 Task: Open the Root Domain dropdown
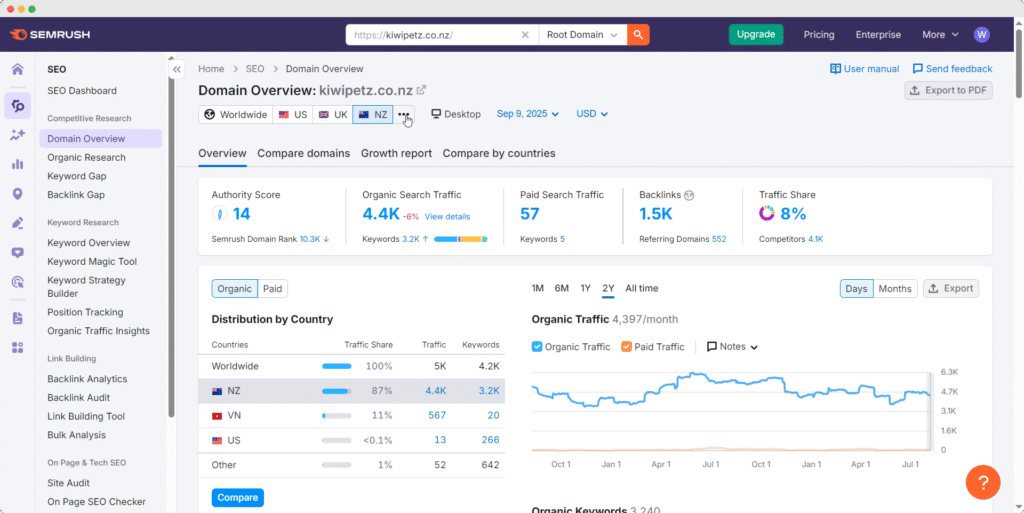(582, 34)
